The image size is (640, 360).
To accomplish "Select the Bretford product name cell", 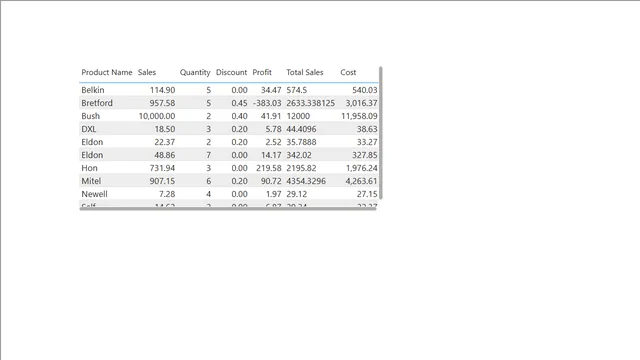I will (97, 103).
